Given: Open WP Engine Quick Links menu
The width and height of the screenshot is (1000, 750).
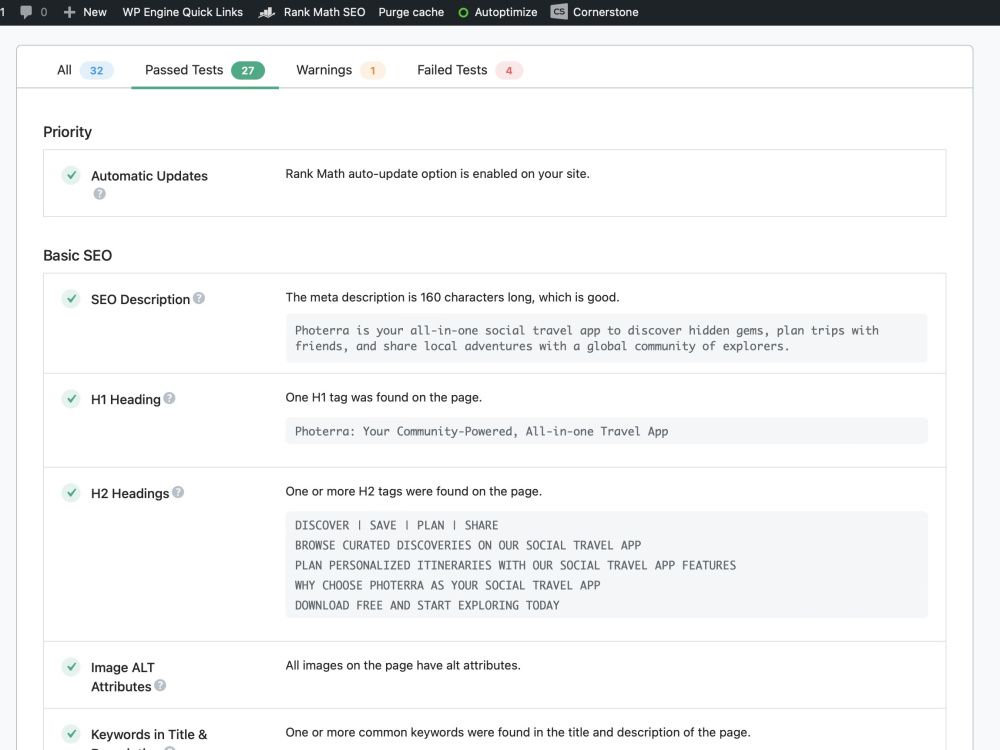Looking at the screenshot, I should (x=182, y=12).
